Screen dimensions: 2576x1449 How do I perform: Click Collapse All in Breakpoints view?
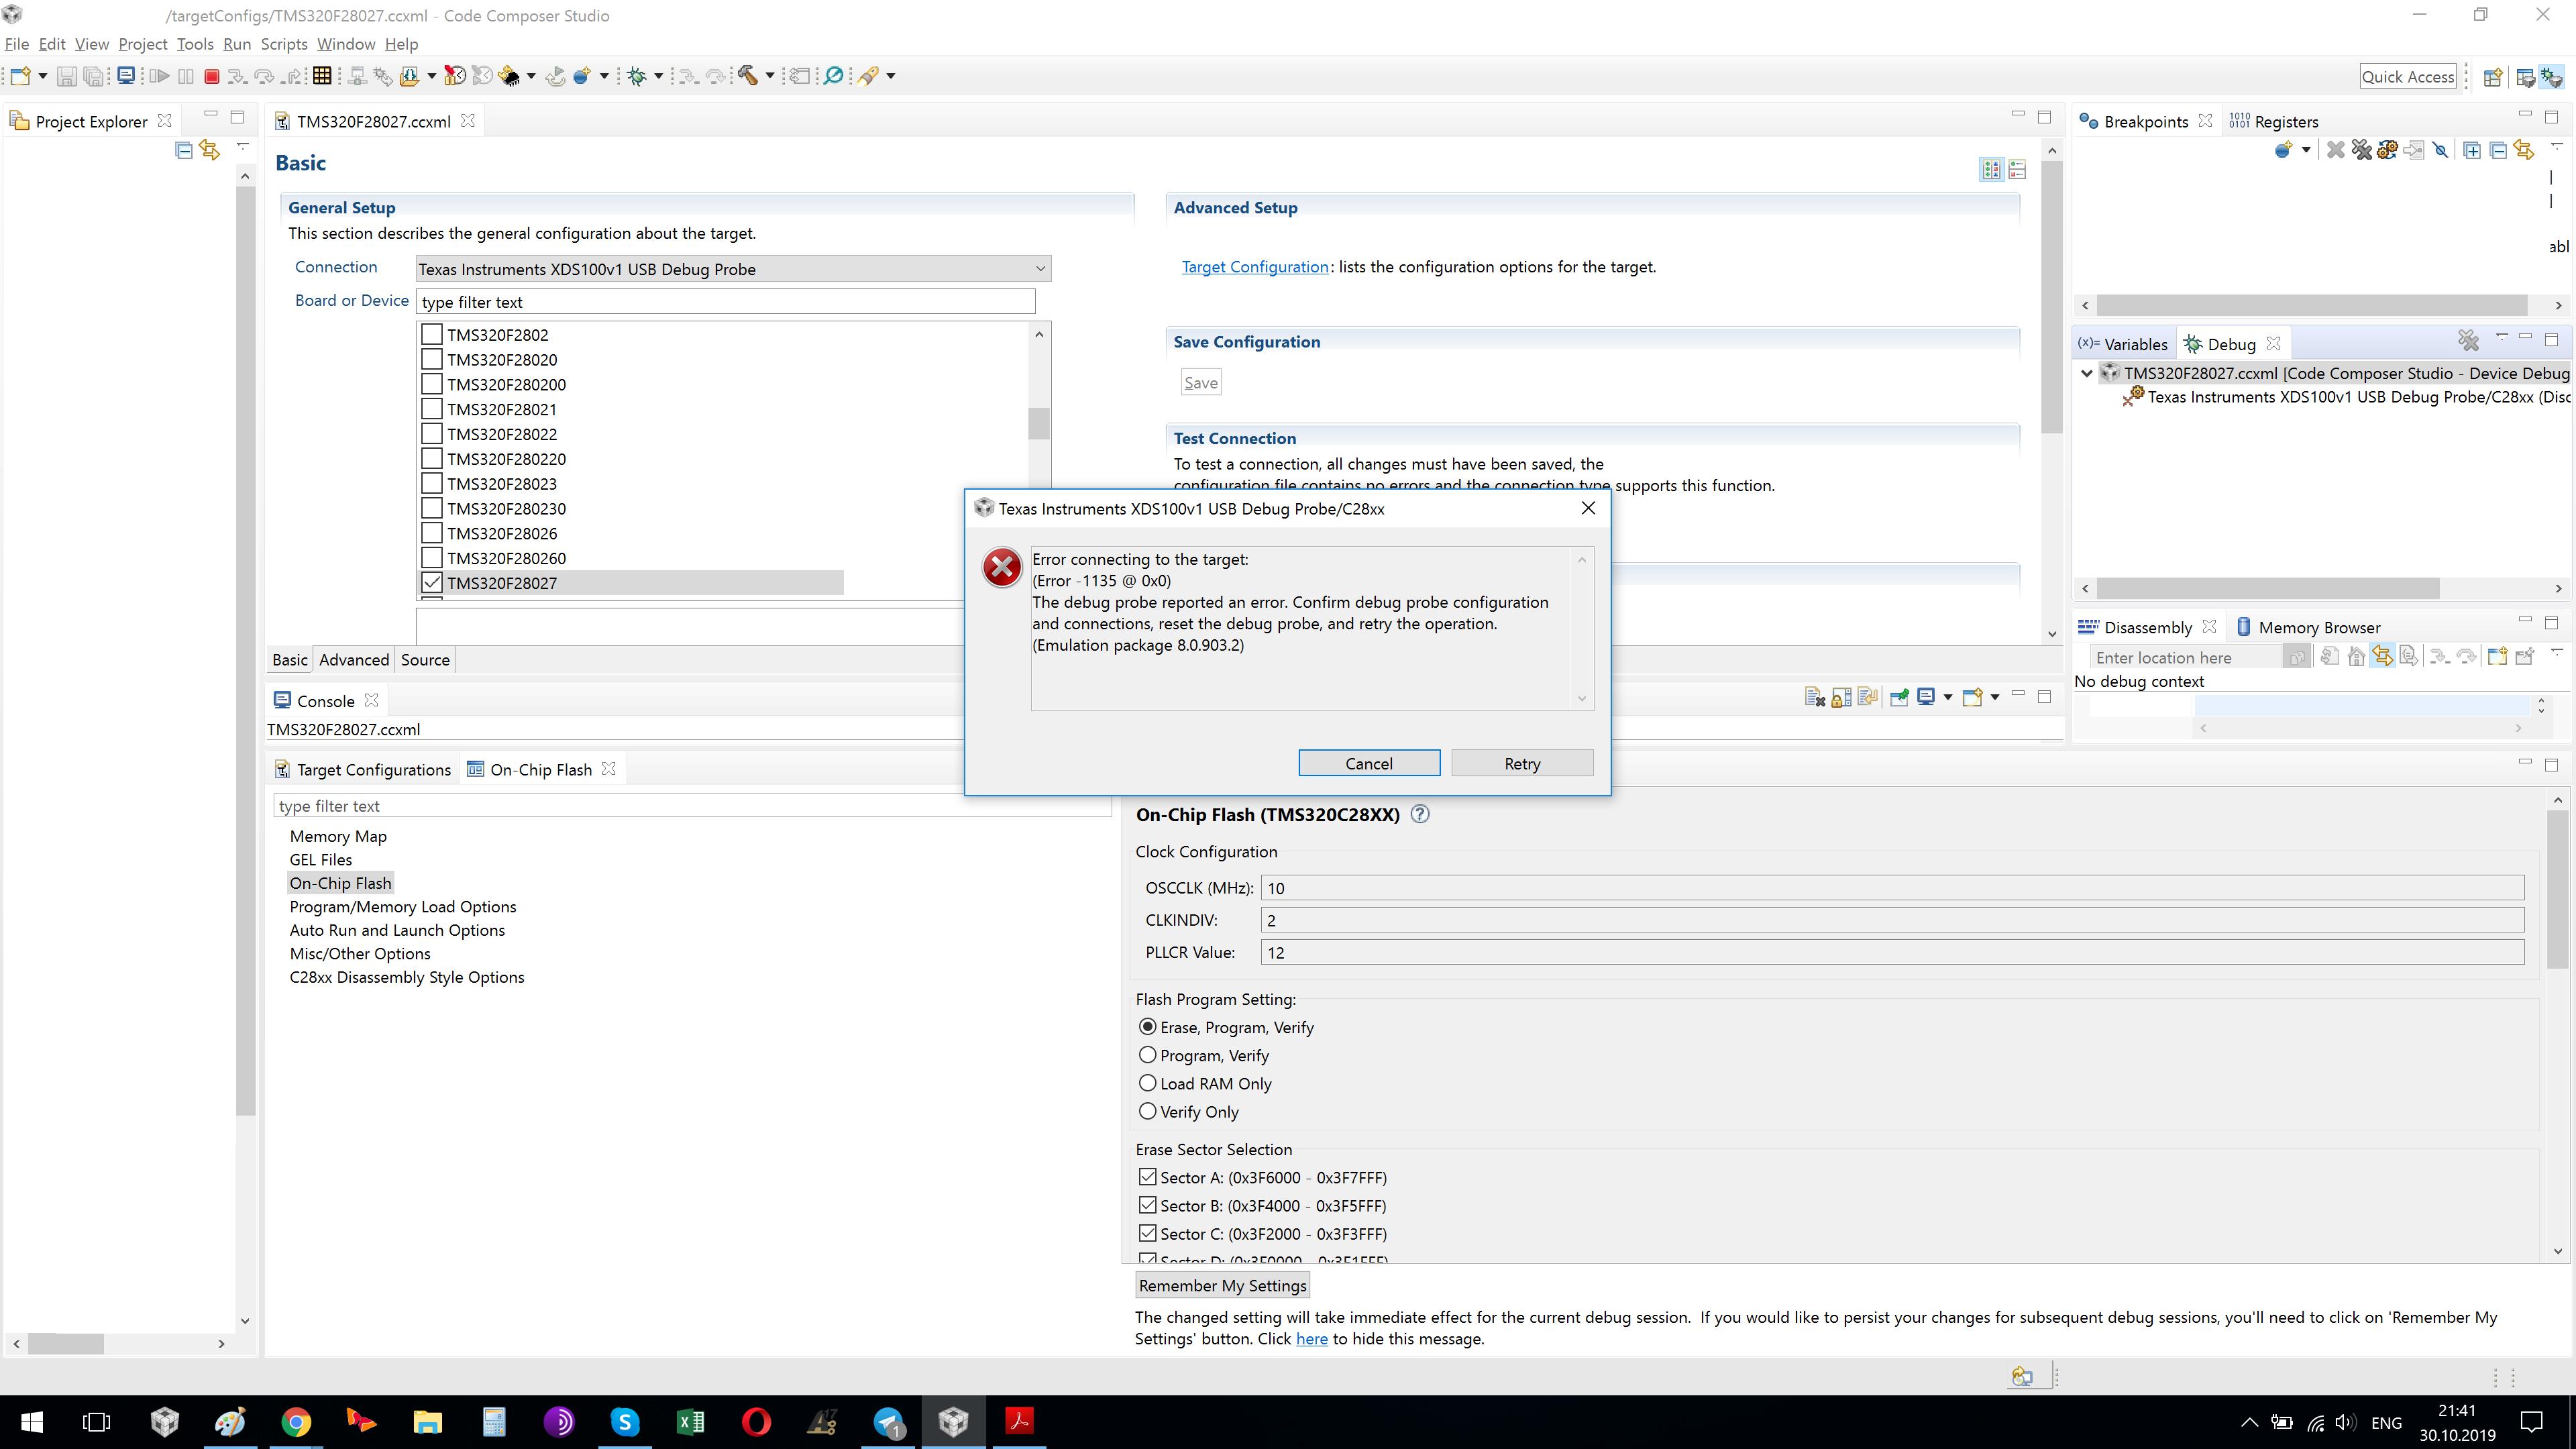tap(2498, 150)
